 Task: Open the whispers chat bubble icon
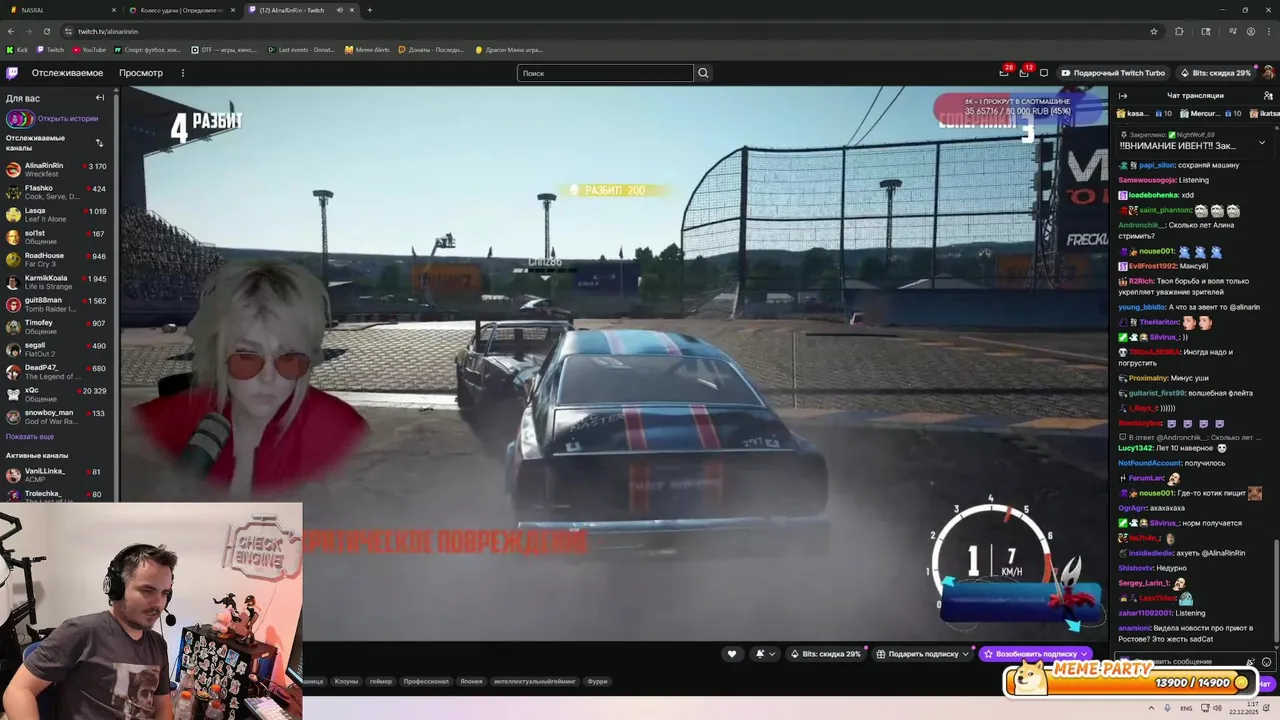(x=1044, y=73)
